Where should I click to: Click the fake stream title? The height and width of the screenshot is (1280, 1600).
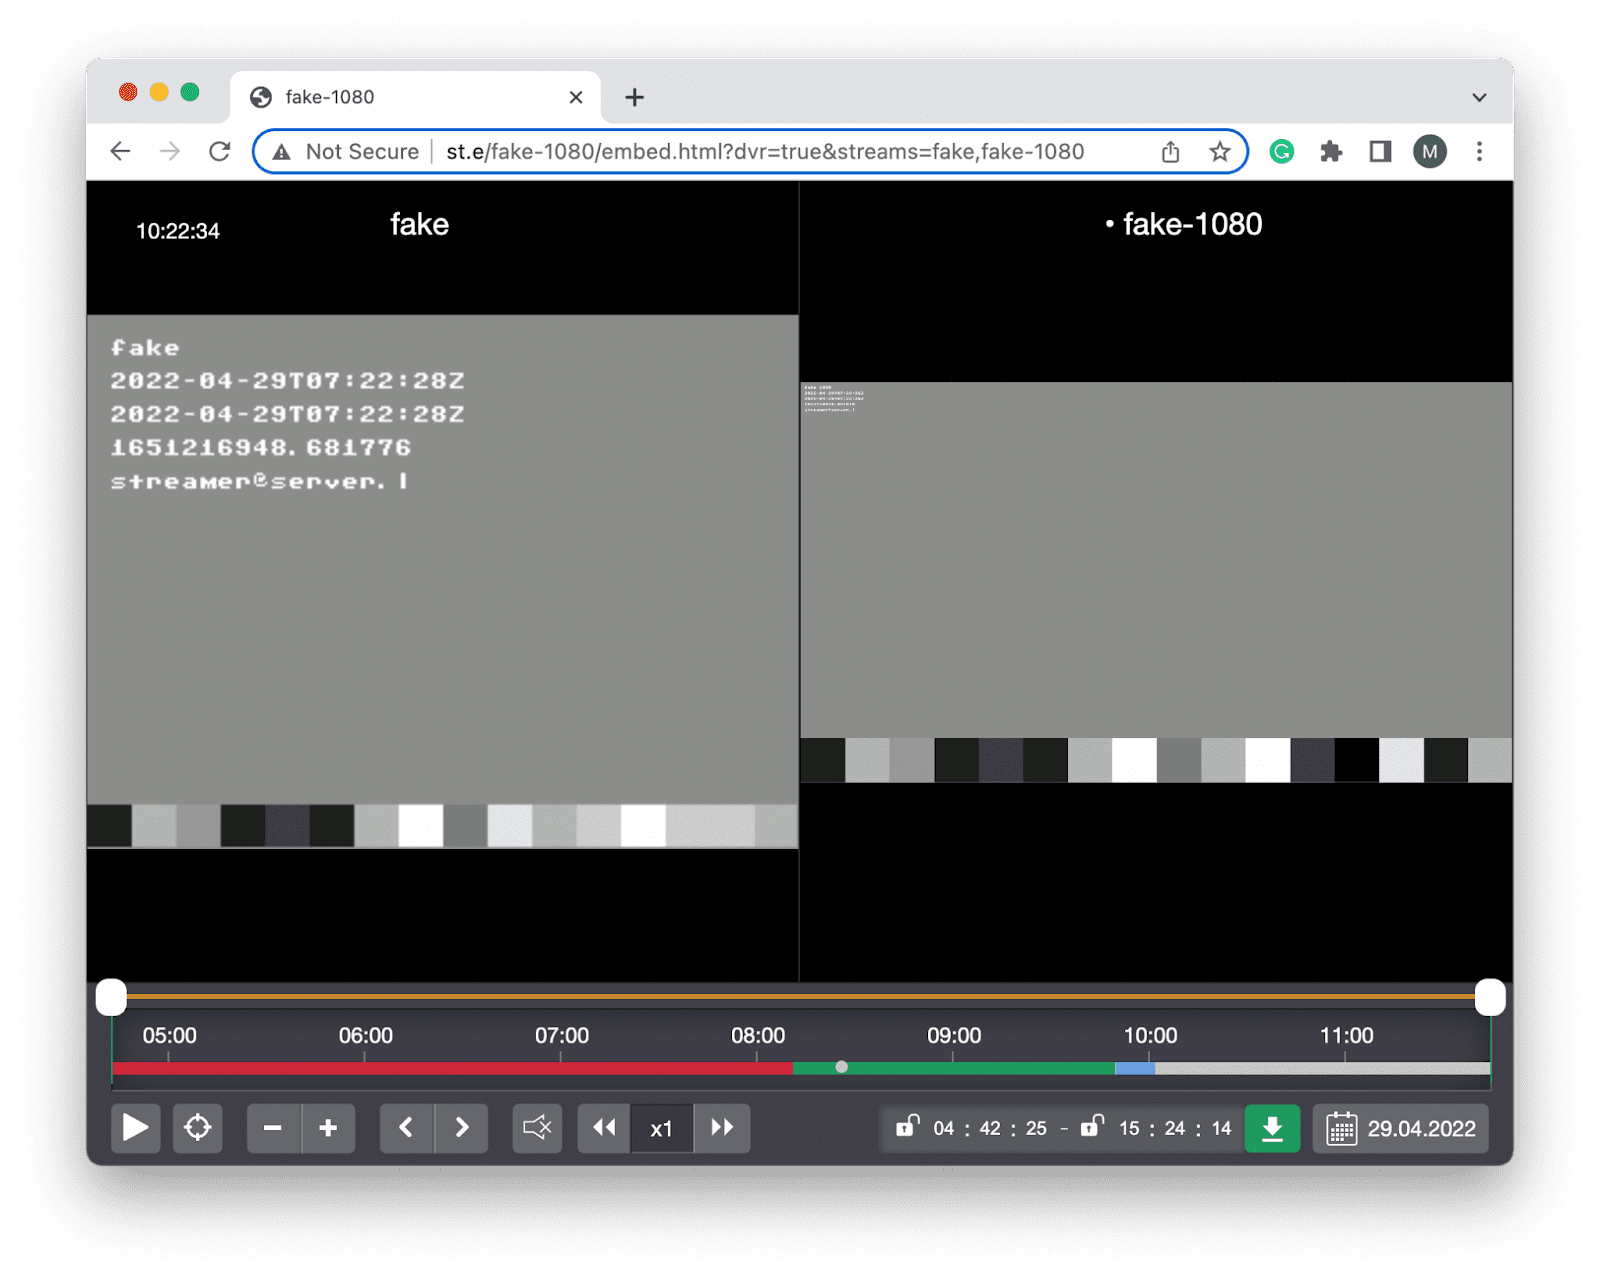coord(419,224)
